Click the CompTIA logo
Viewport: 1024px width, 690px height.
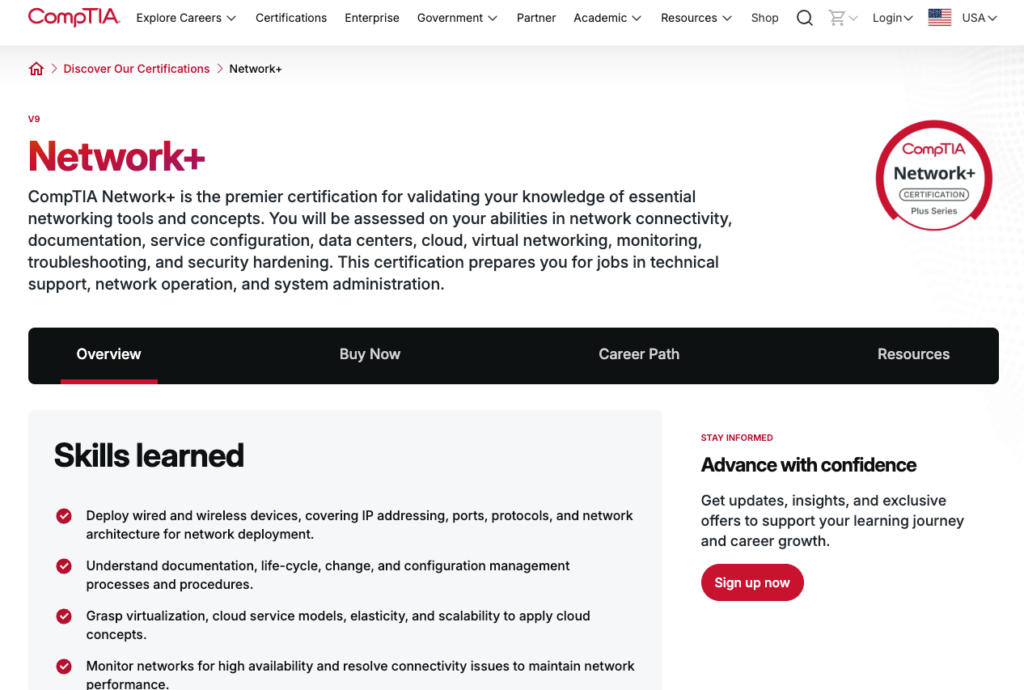(x=73, y=17)
